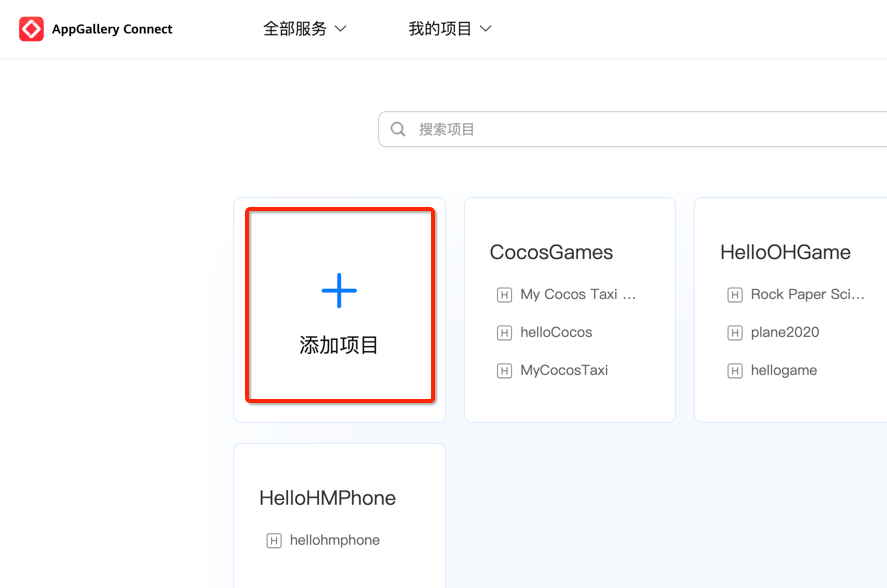Click the plus icon to add a project

[339, 290]
